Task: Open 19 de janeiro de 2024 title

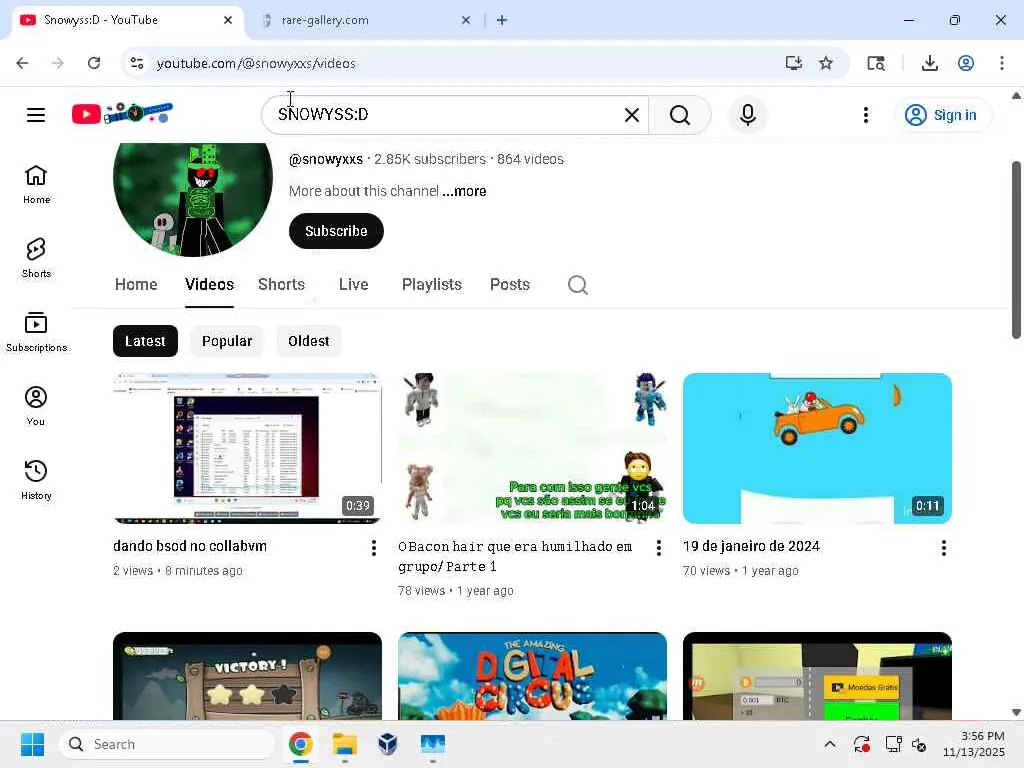Action: 751,546
